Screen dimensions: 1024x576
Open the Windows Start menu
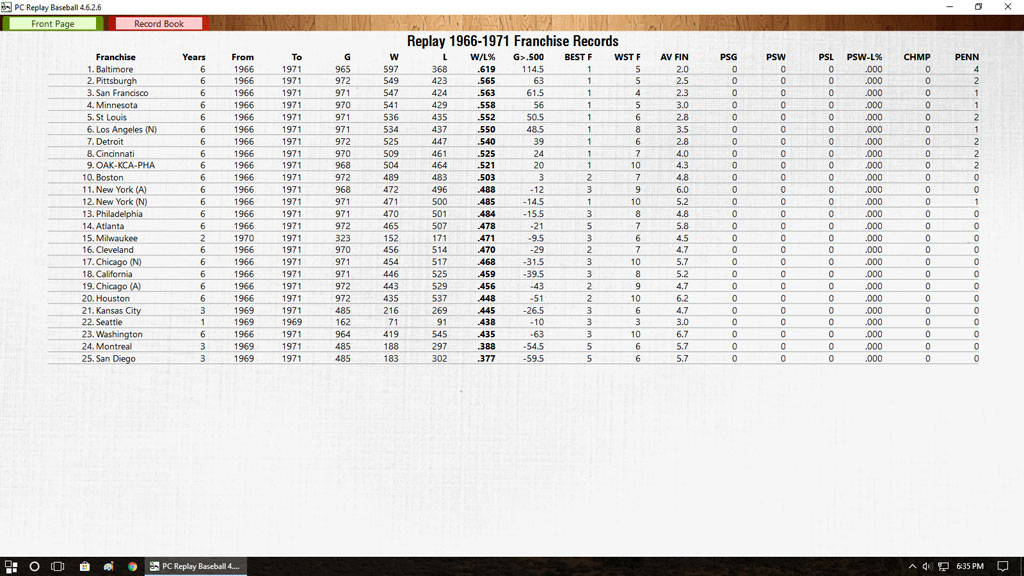pos(10,566)
